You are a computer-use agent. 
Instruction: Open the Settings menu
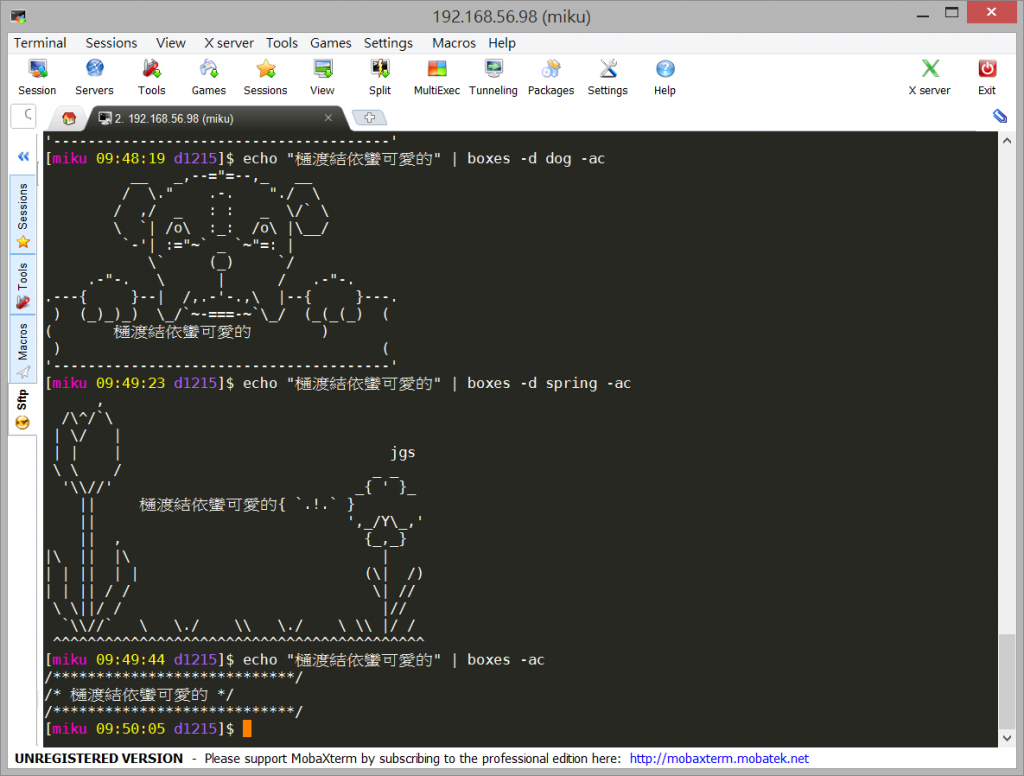pyautogui.click(x=388, y=43)
